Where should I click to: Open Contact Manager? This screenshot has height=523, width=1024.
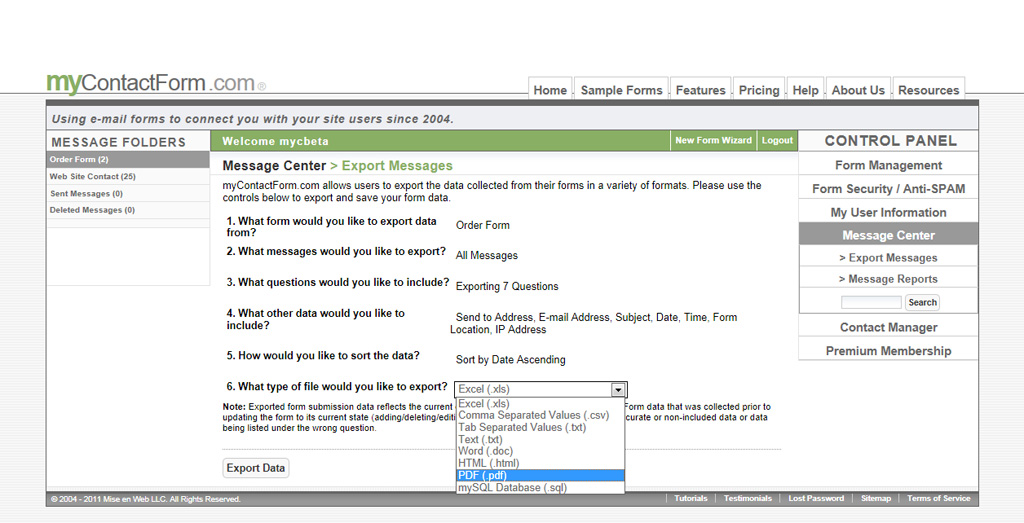(x=888, y=327)
